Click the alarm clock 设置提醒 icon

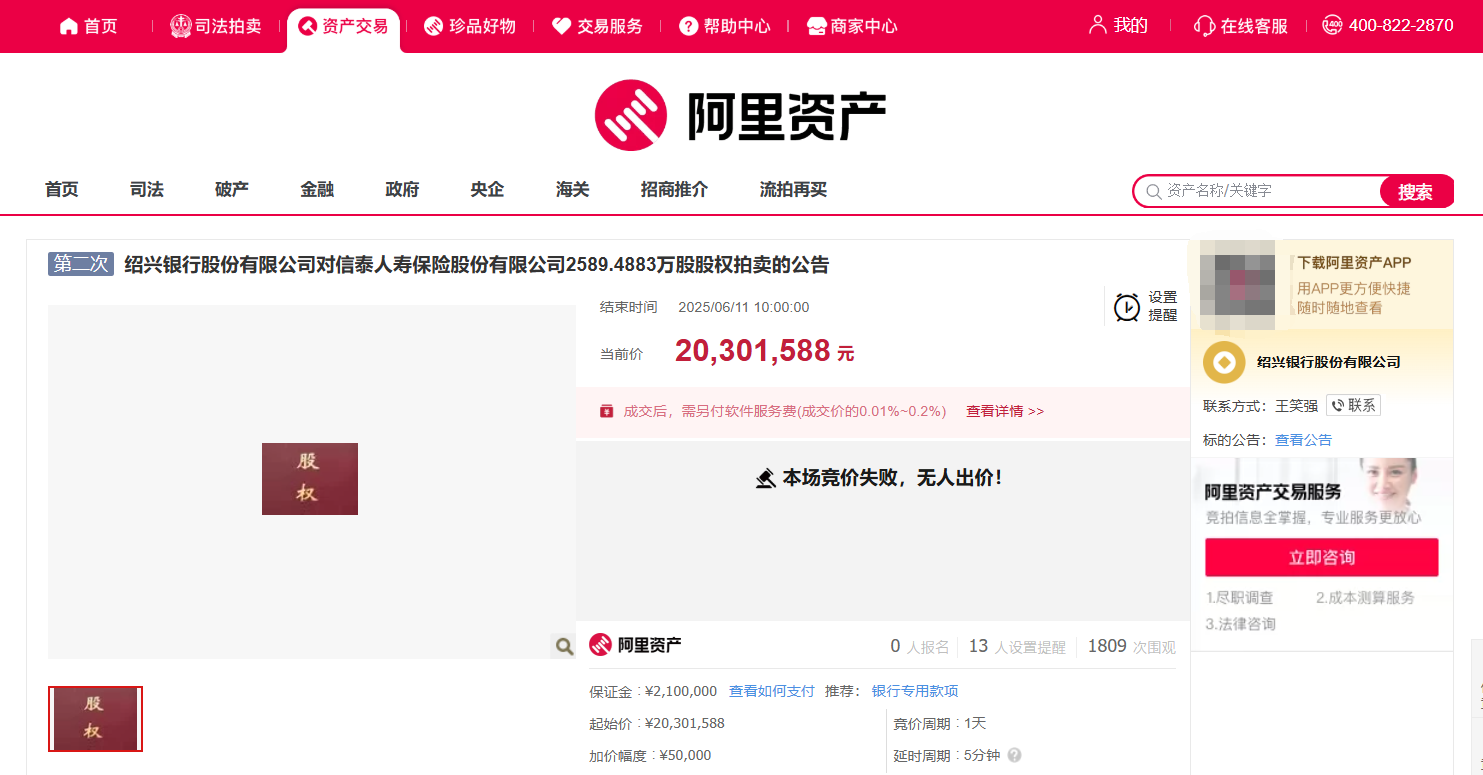(1127, 307)
